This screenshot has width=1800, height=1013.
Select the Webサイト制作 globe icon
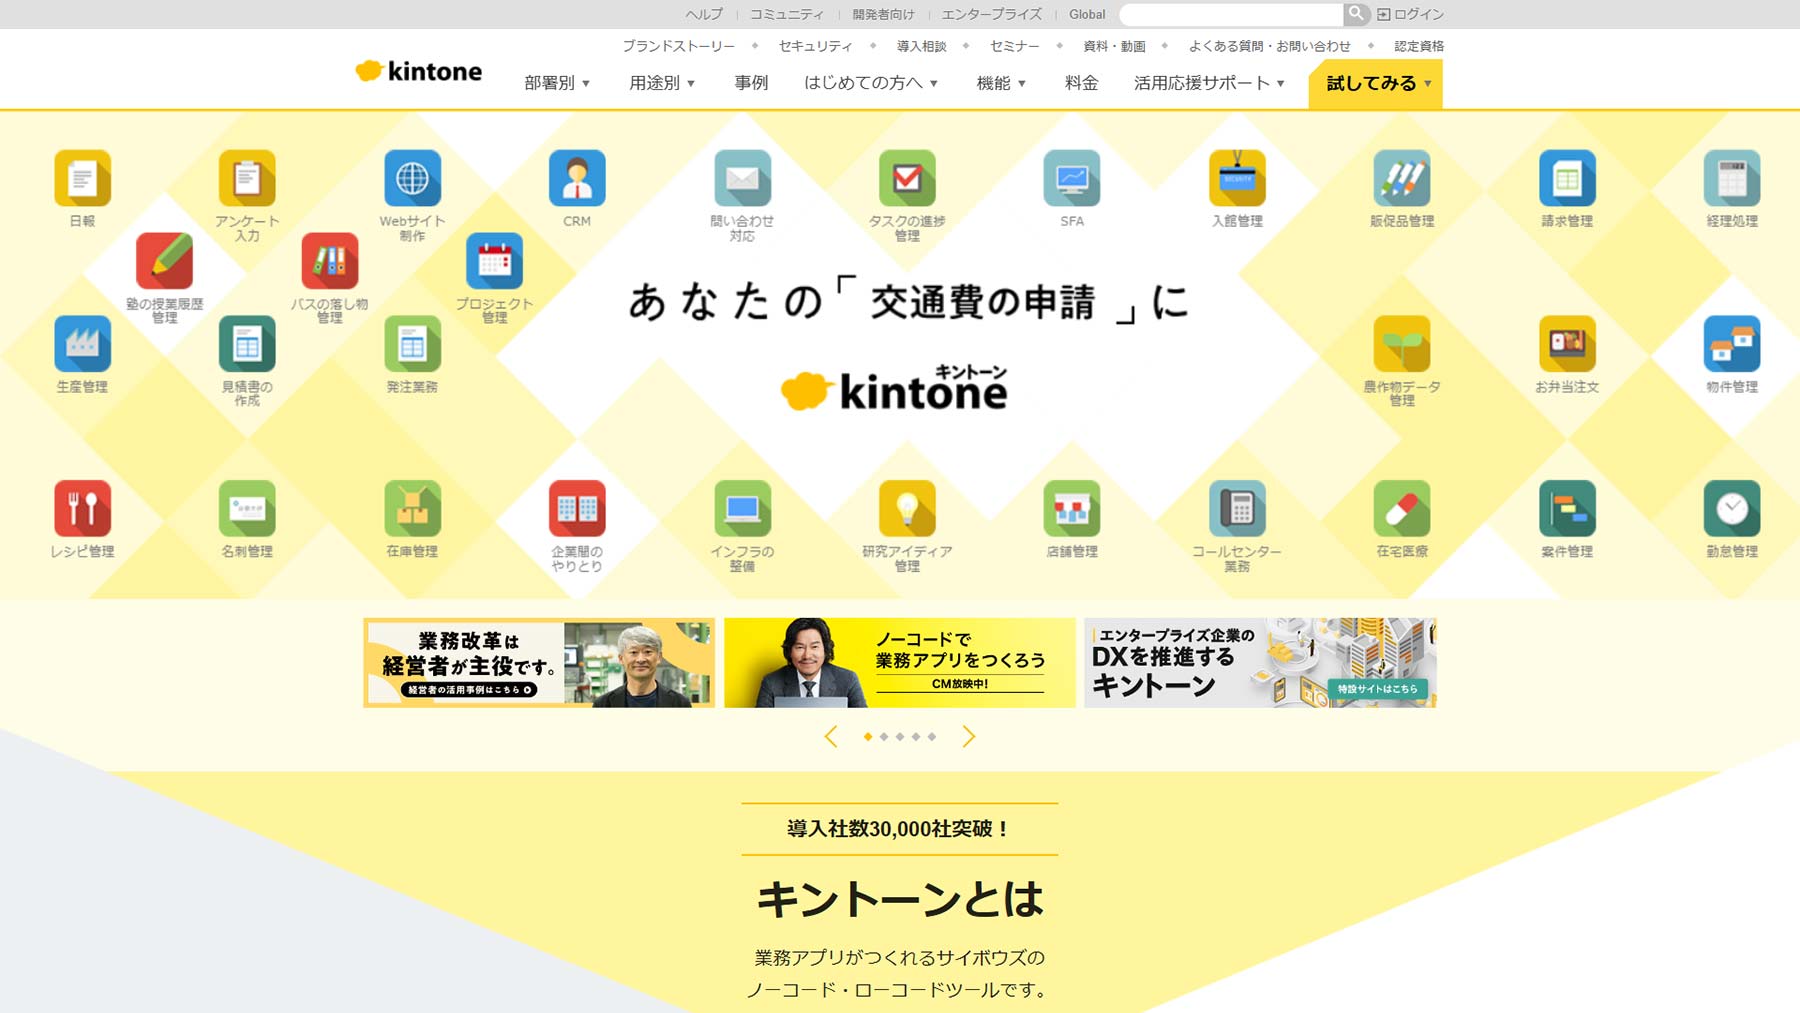point(412,178)
